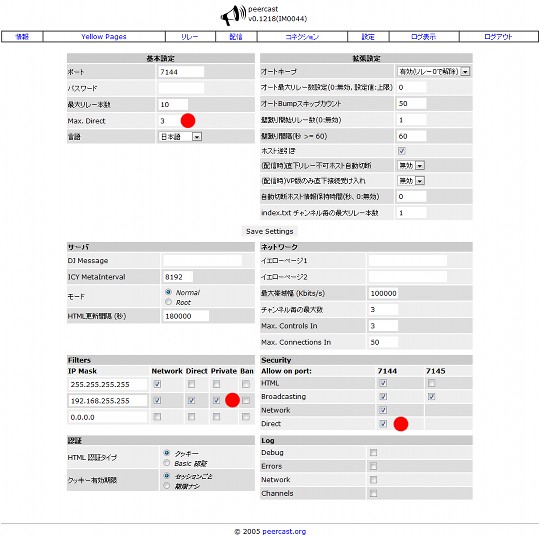Click the Bump skip count field showing 50
The height and width of the screenshot is (536, 540).
coord(412,103)
